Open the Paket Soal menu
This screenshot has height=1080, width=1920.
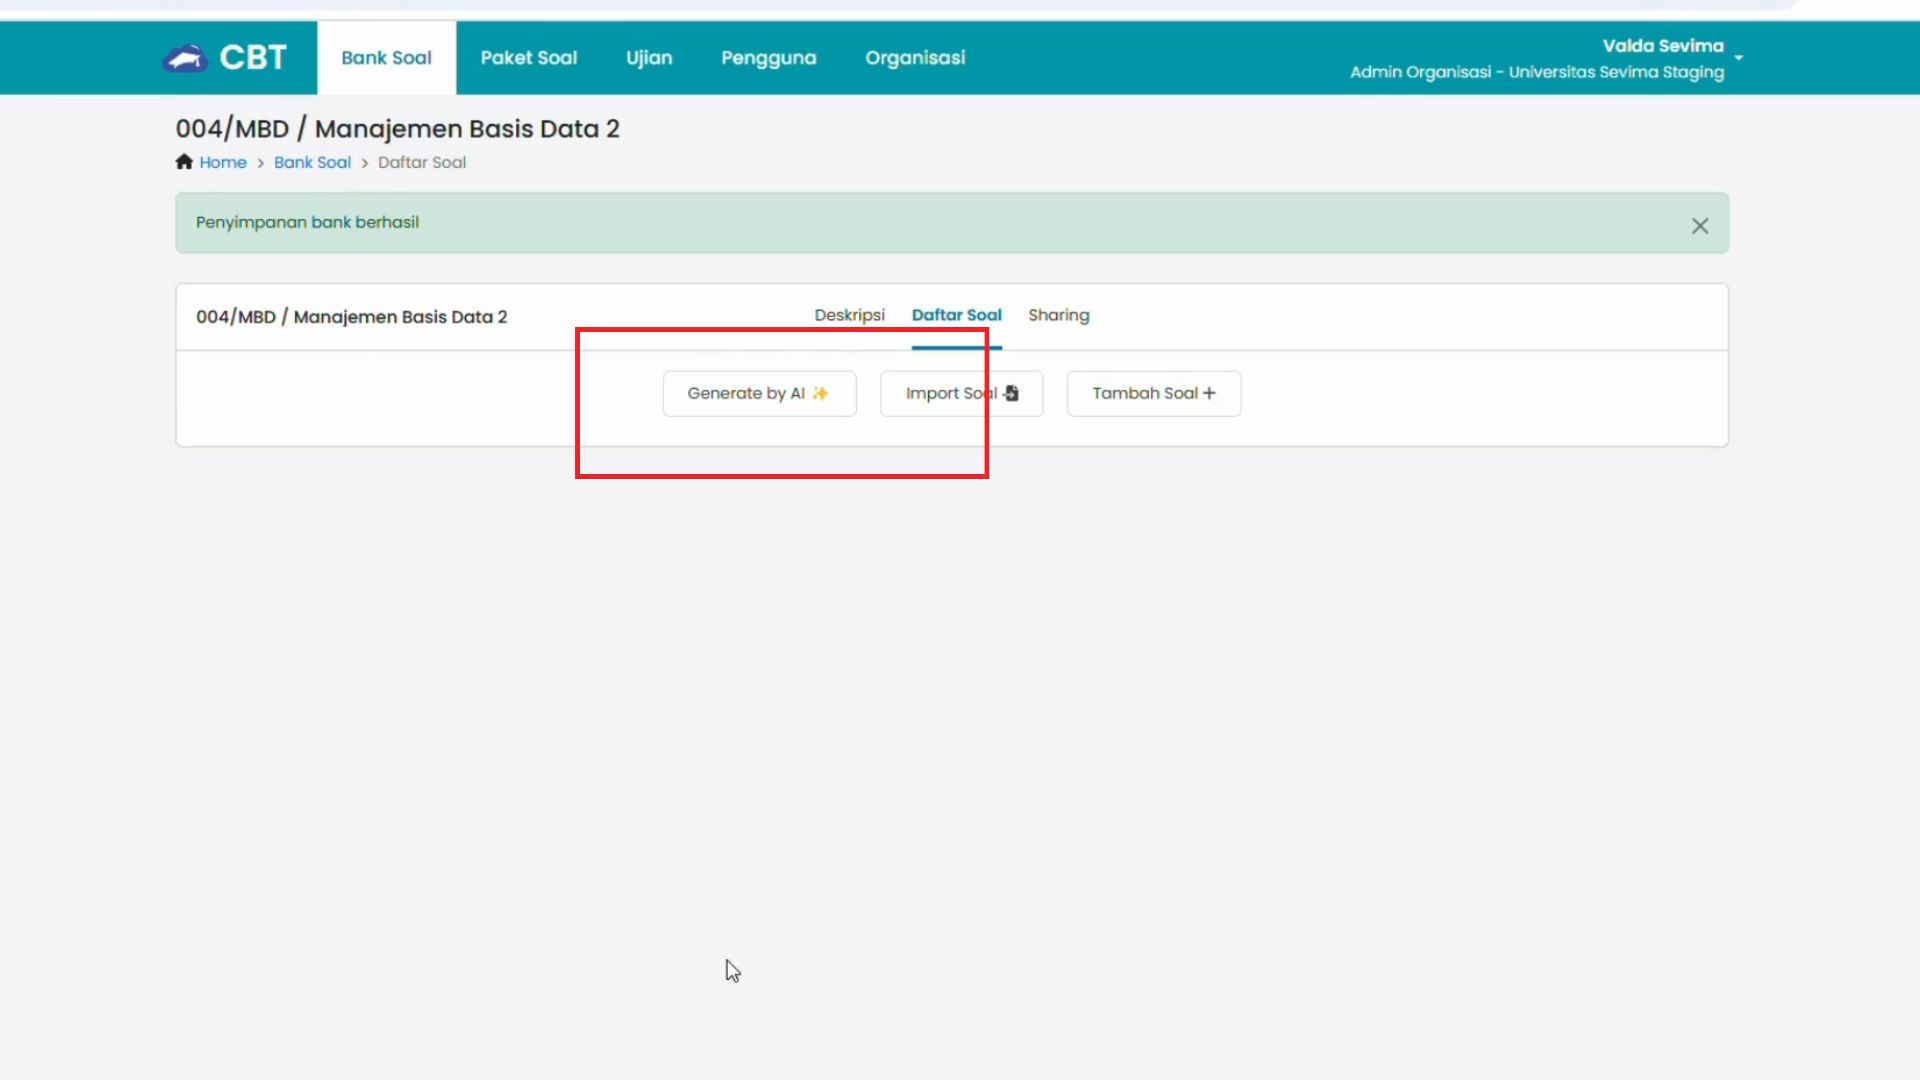[x=528, y=58]
